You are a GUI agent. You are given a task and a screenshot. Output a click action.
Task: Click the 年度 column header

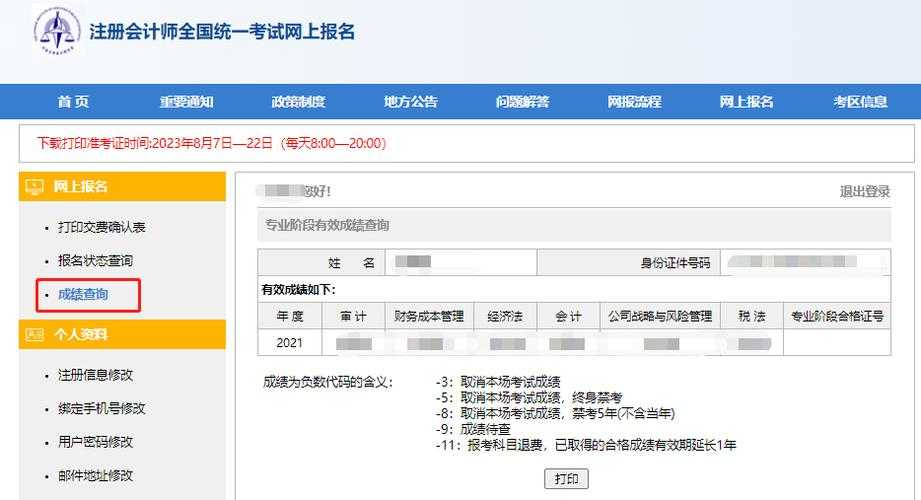point(290,316)
